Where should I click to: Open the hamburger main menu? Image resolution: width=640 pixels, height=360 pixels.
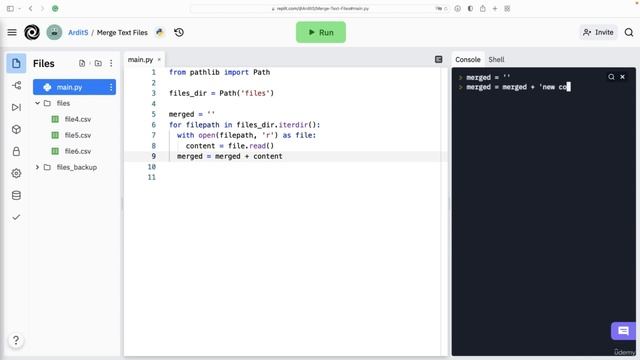pos(12,32)
